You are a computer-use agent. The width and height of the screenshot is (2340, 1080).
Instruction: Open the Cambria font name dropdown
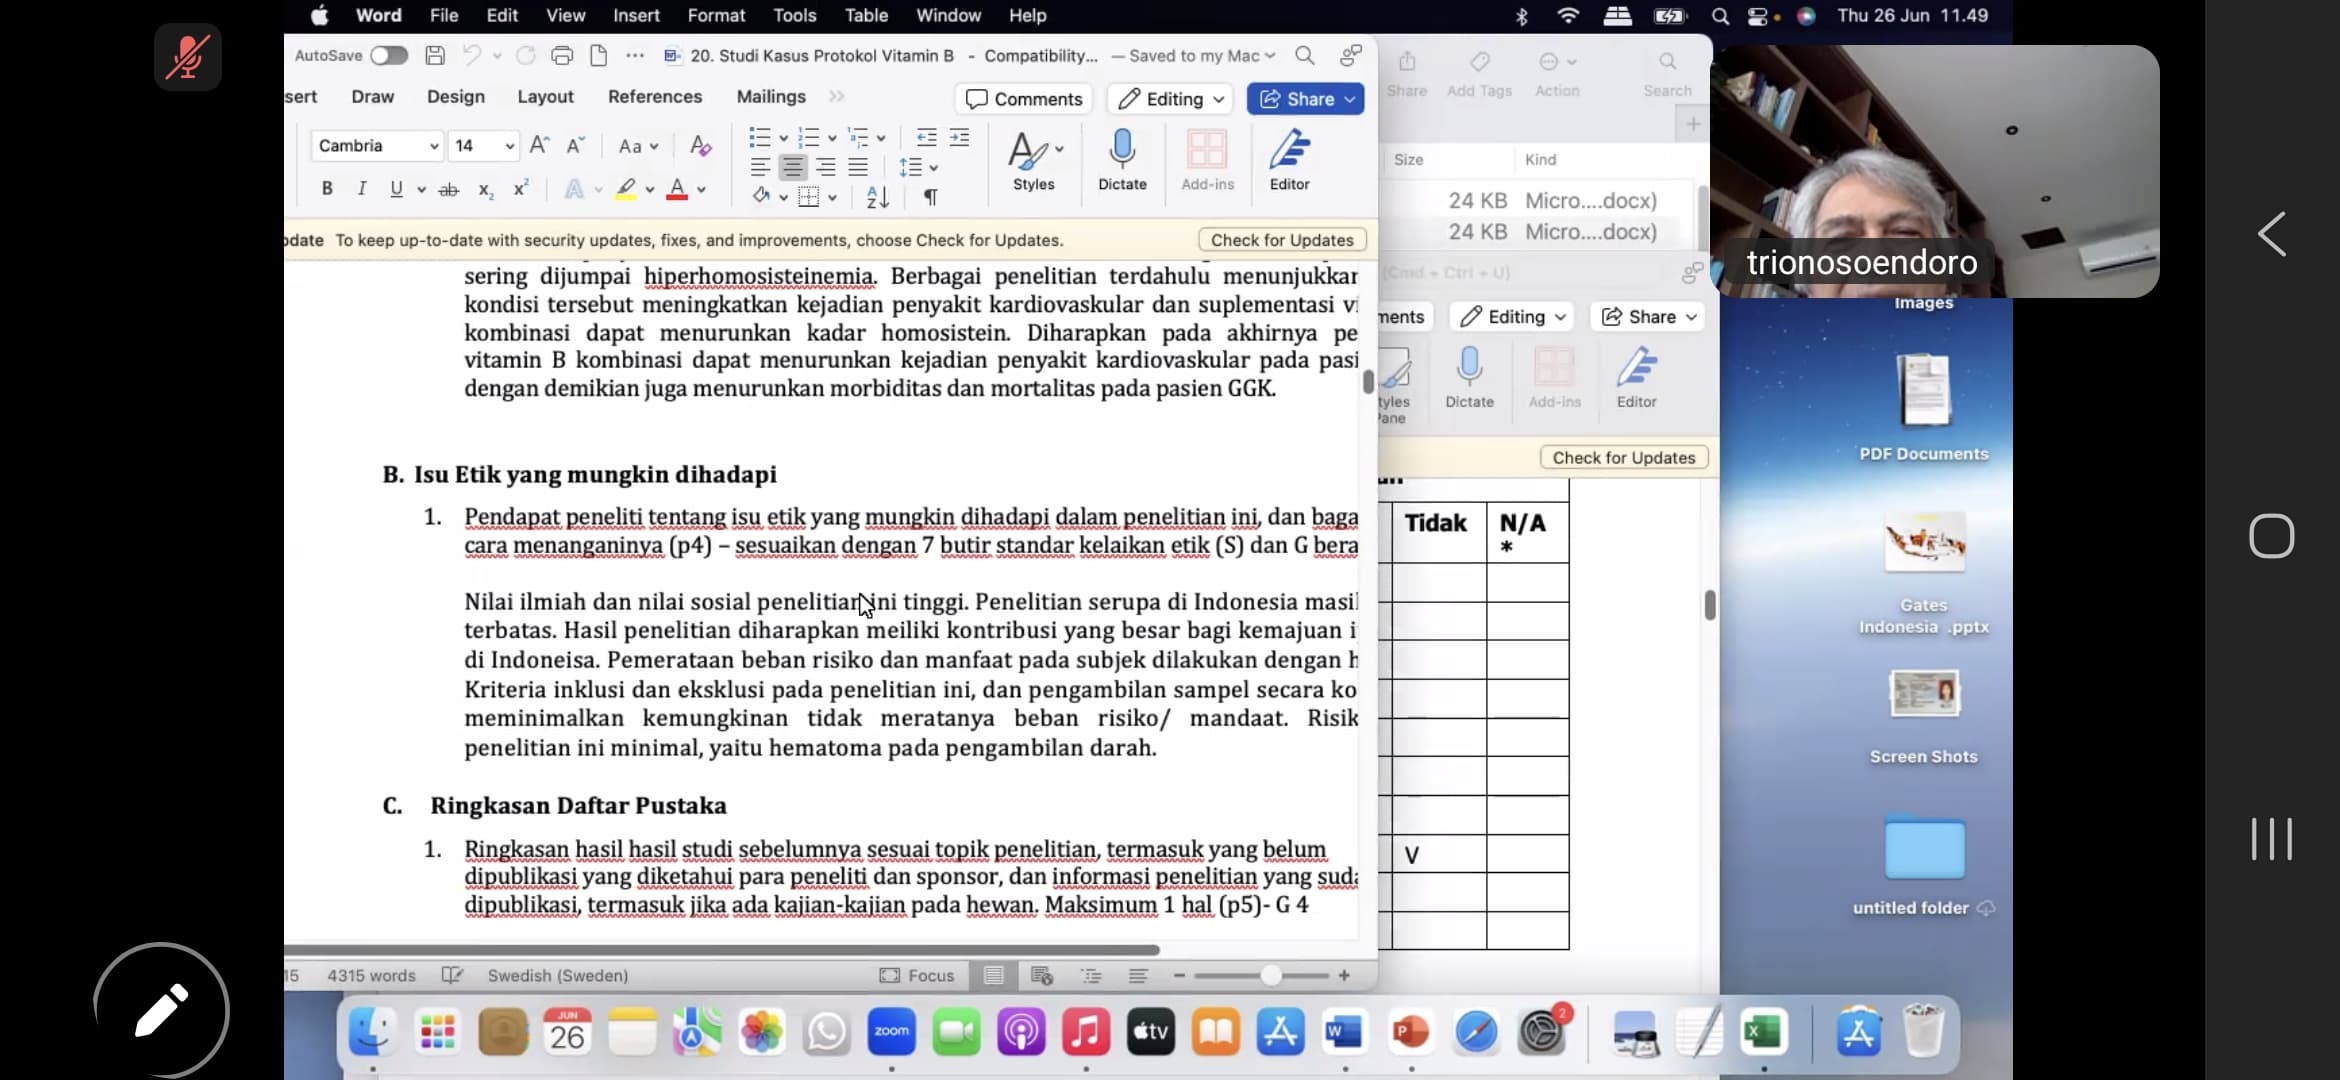[377, 146]
